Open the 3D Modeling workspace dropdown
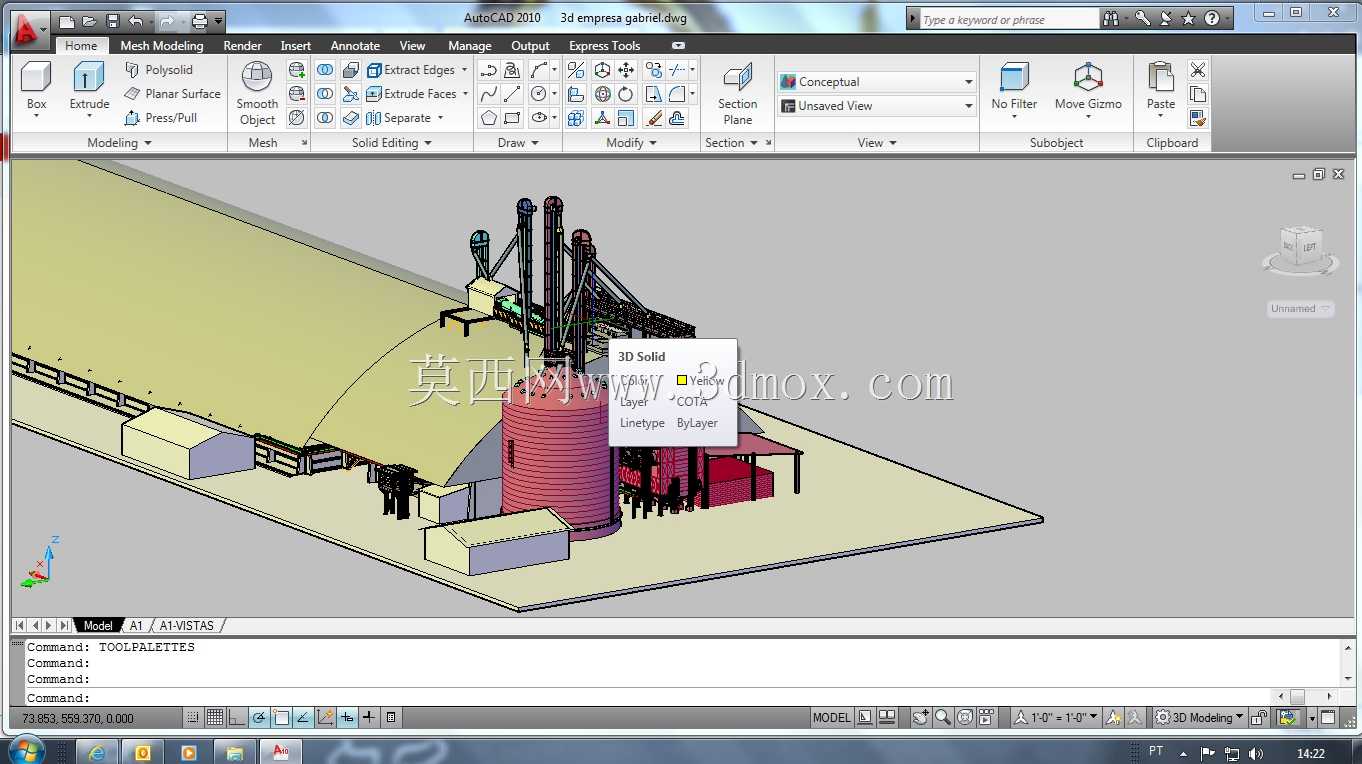This screenshot has height=764, width=1362. coord(1199,717)
